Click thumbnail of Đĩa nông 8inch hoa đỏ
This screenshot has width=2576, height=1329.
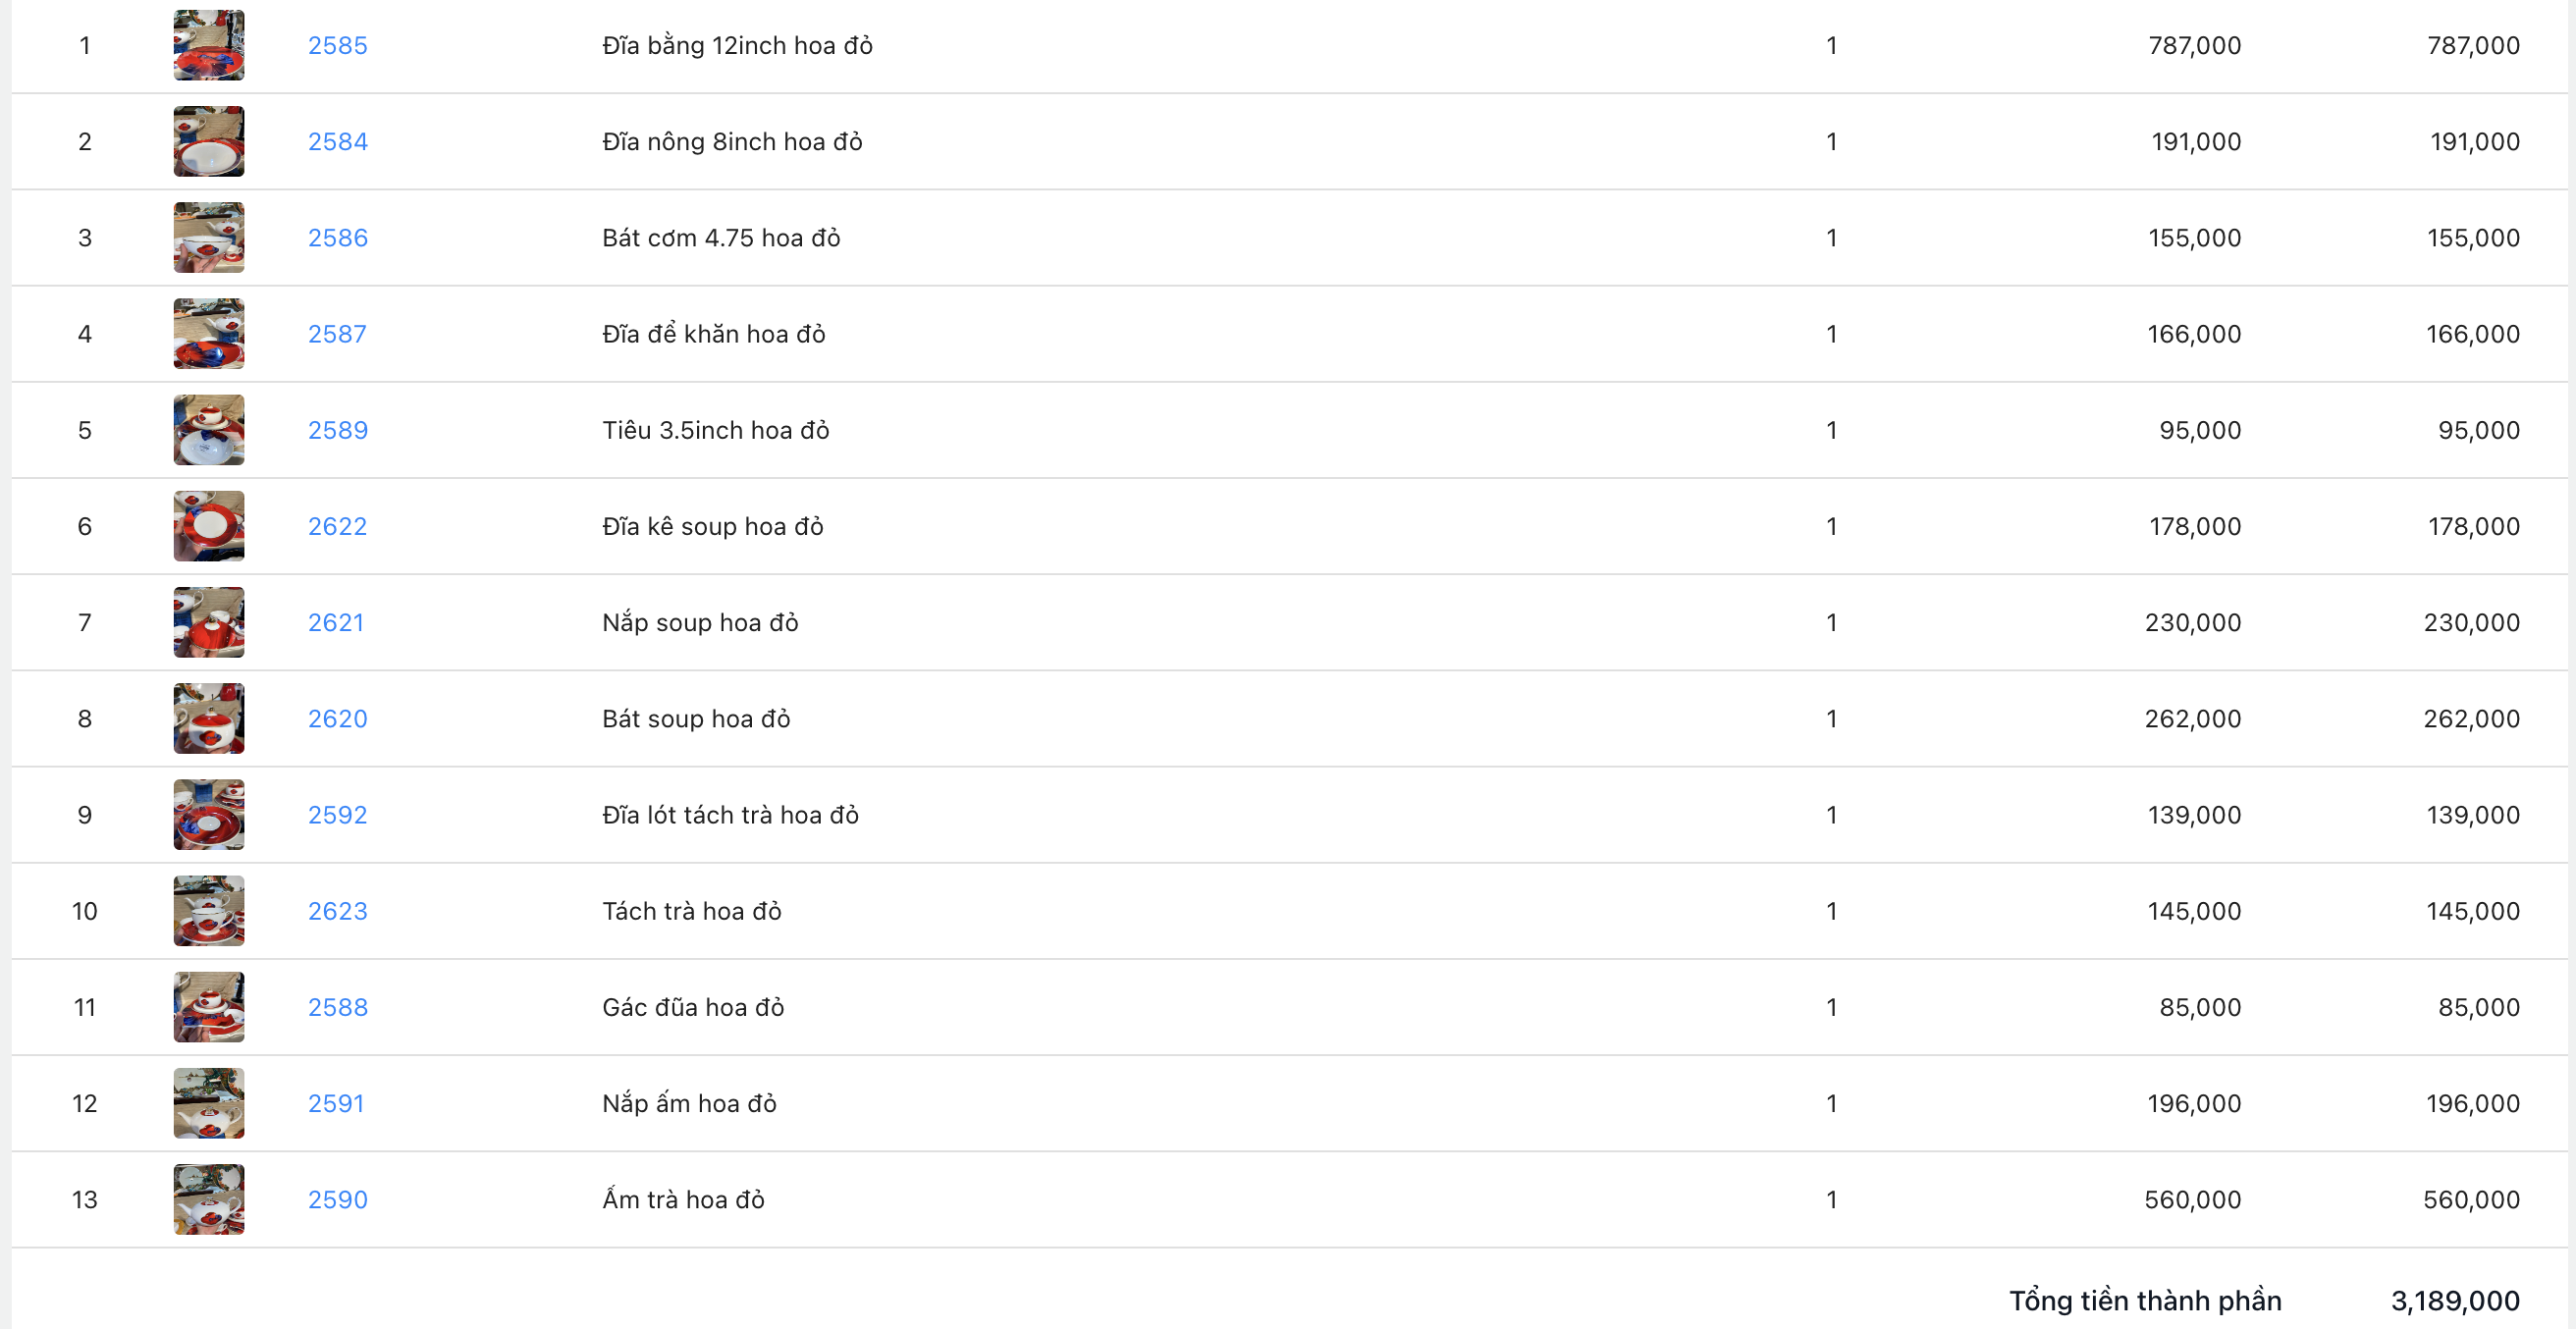tap(208, 141)
